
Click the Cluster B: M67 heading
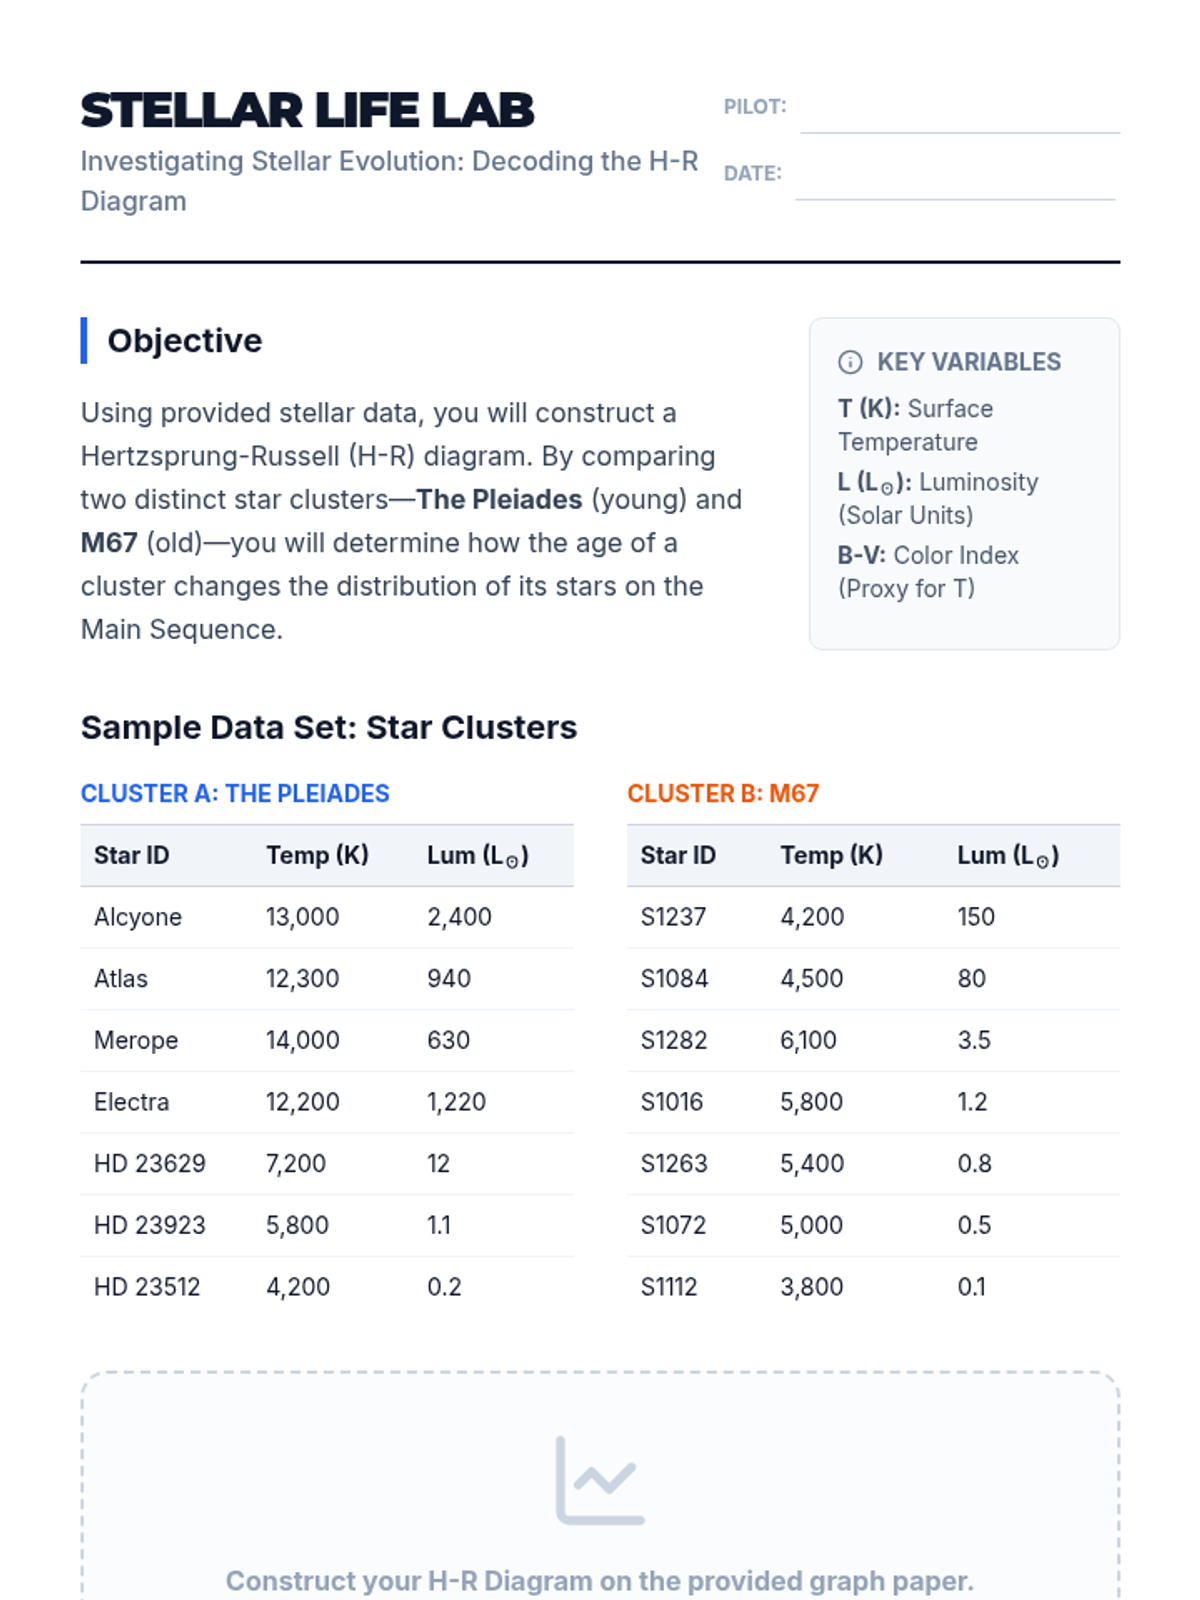[723, 793]
